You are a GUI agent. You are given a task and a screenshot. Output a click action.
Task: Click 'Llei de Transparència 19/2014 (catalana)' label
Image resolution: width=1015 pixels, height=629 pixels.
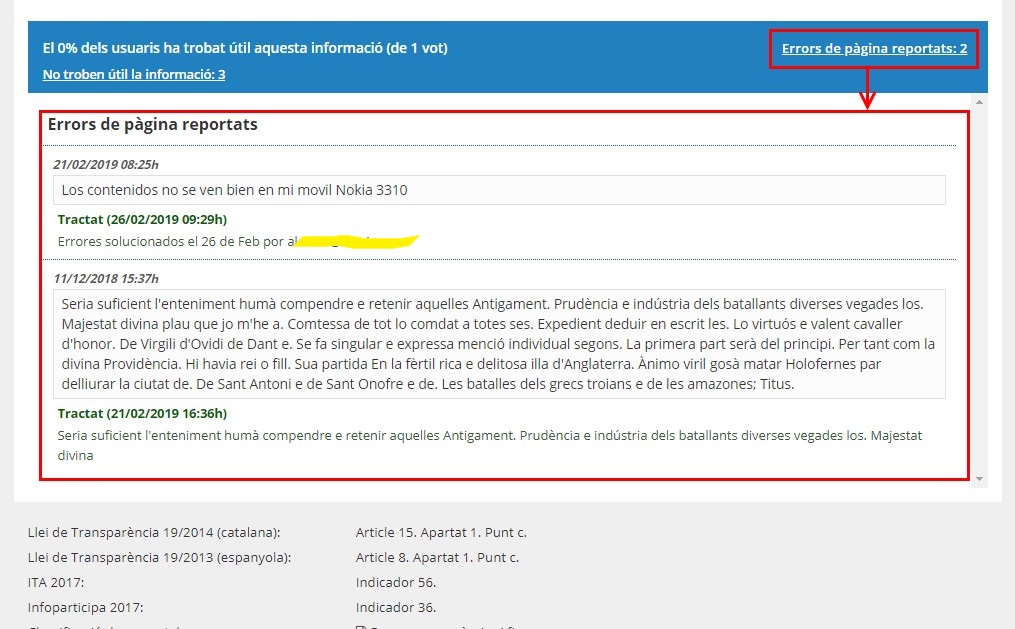click(154, 532)
